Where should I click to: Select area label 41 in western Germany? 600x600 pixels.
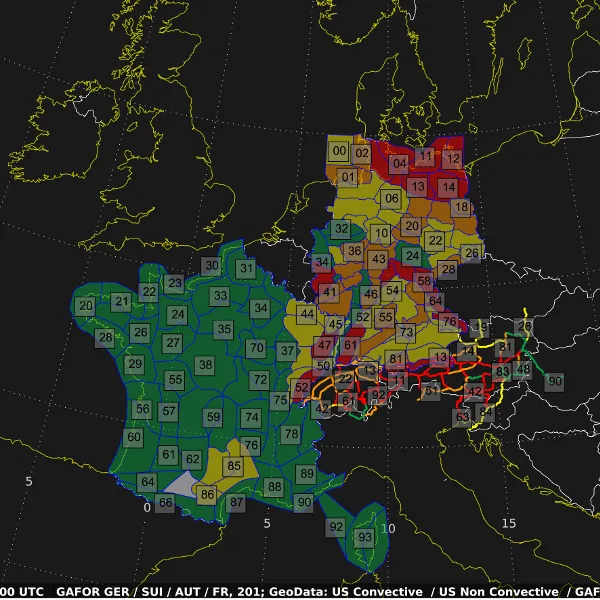[x=329, y=293]
